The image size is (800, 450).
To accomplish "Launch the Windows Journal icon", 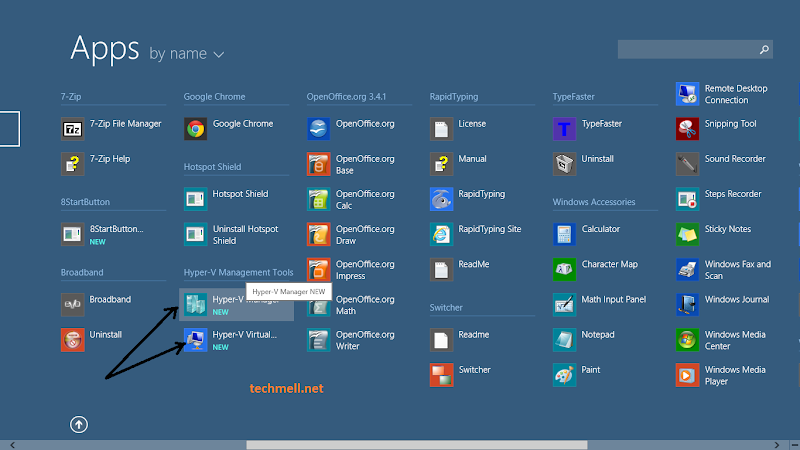I will (687, 305).
